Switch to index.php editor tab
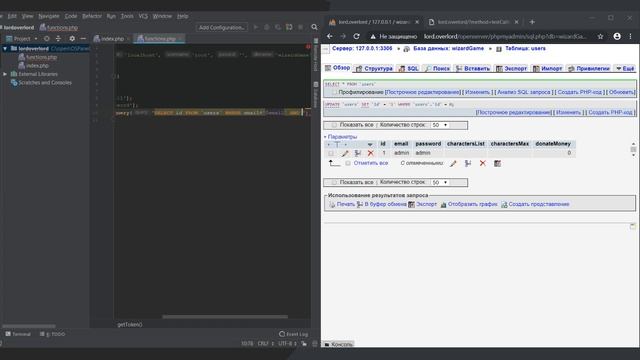This screenshot has height=360, width=640. [x=109, y=38]
